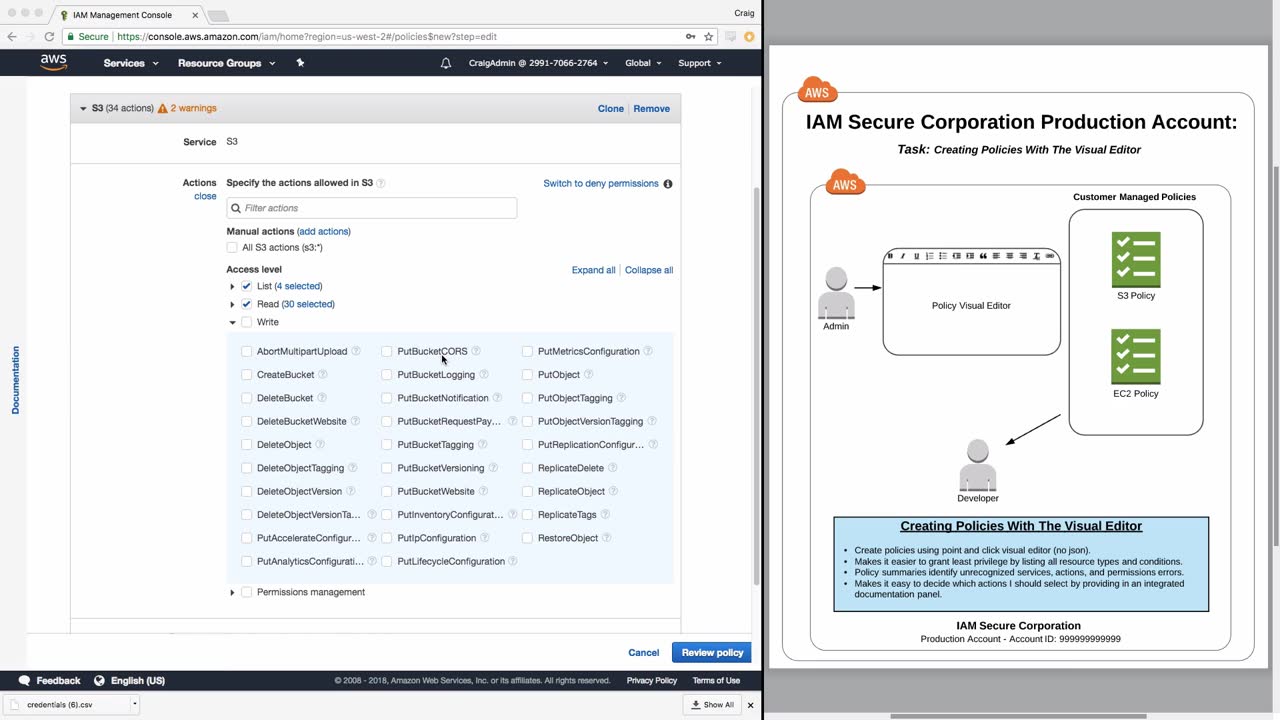The width and height of the screenshot is (1280, 720).
Task: Open the help icon next to PutMetricsConfiguration
Action: pyautogui.click(x=648, y=351)
